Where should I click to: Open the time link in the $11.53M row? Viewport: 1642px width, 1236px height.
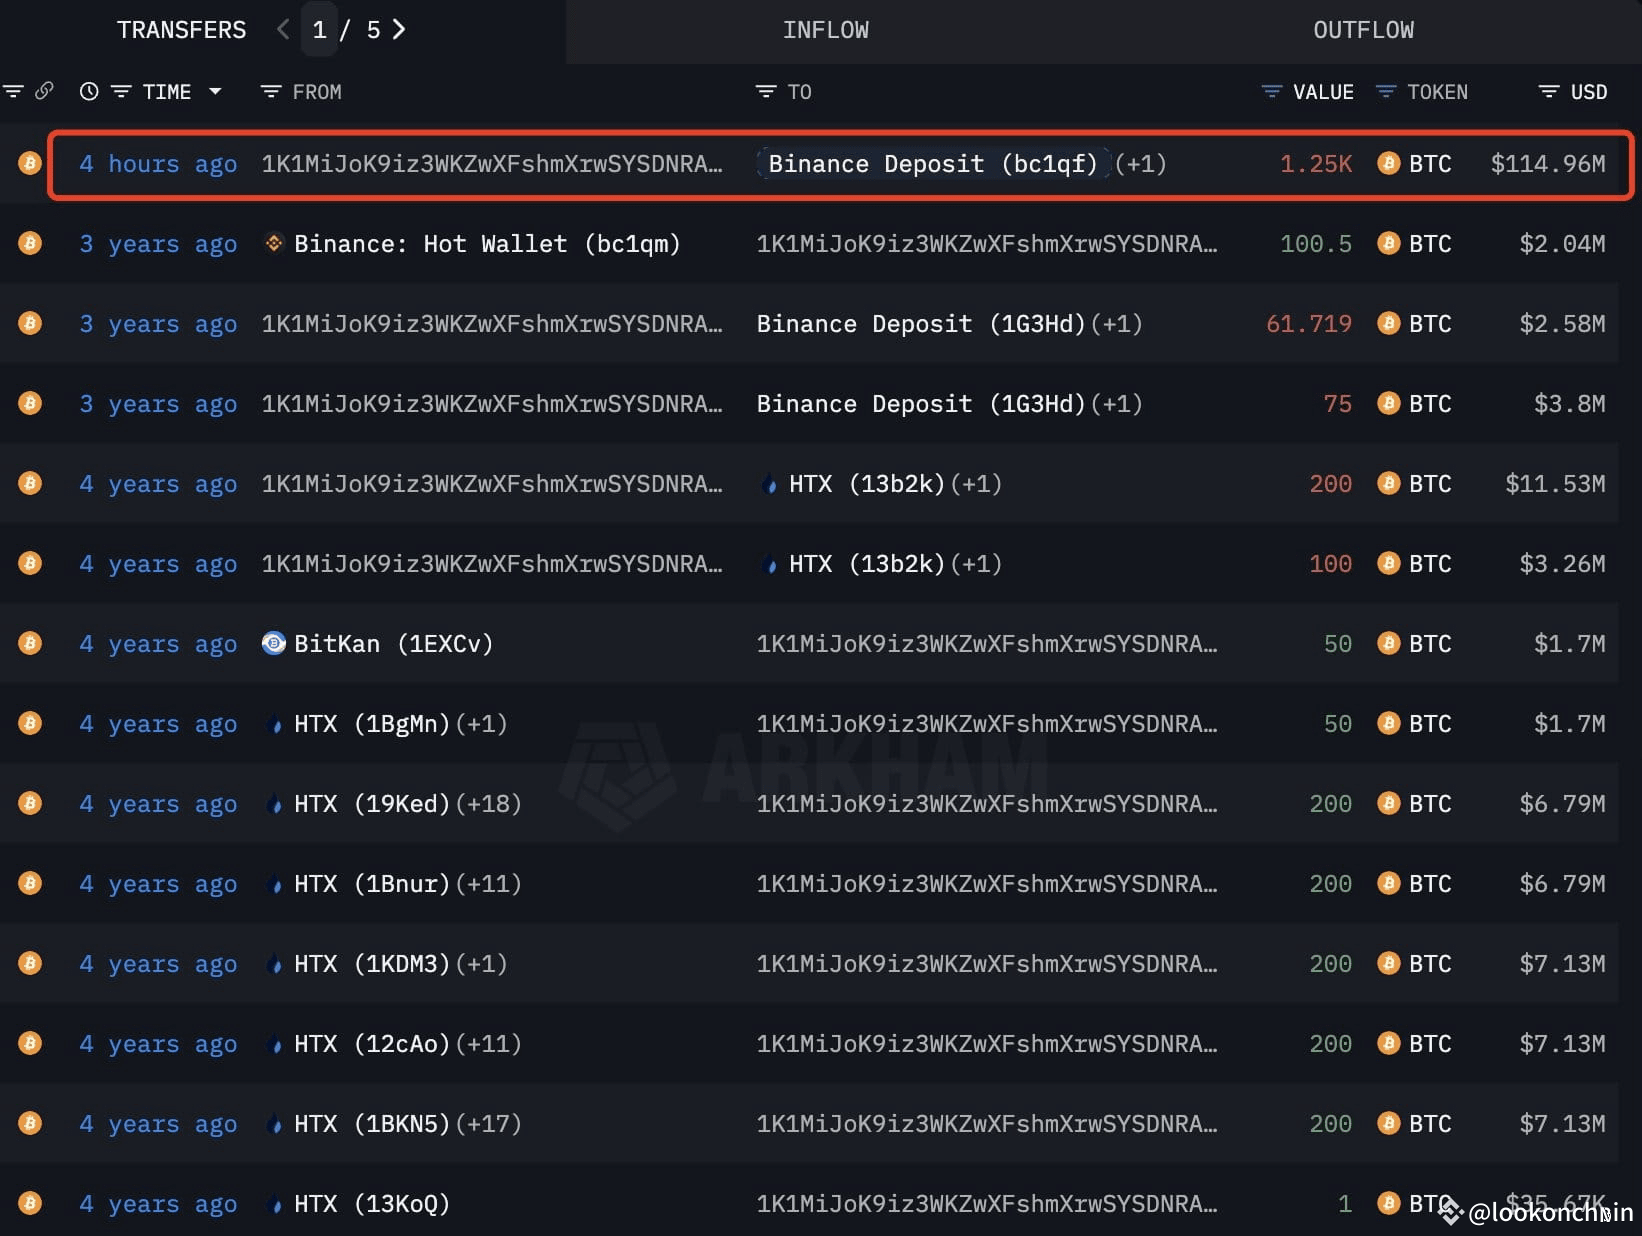pyautogui.click(x=158, y=484)
